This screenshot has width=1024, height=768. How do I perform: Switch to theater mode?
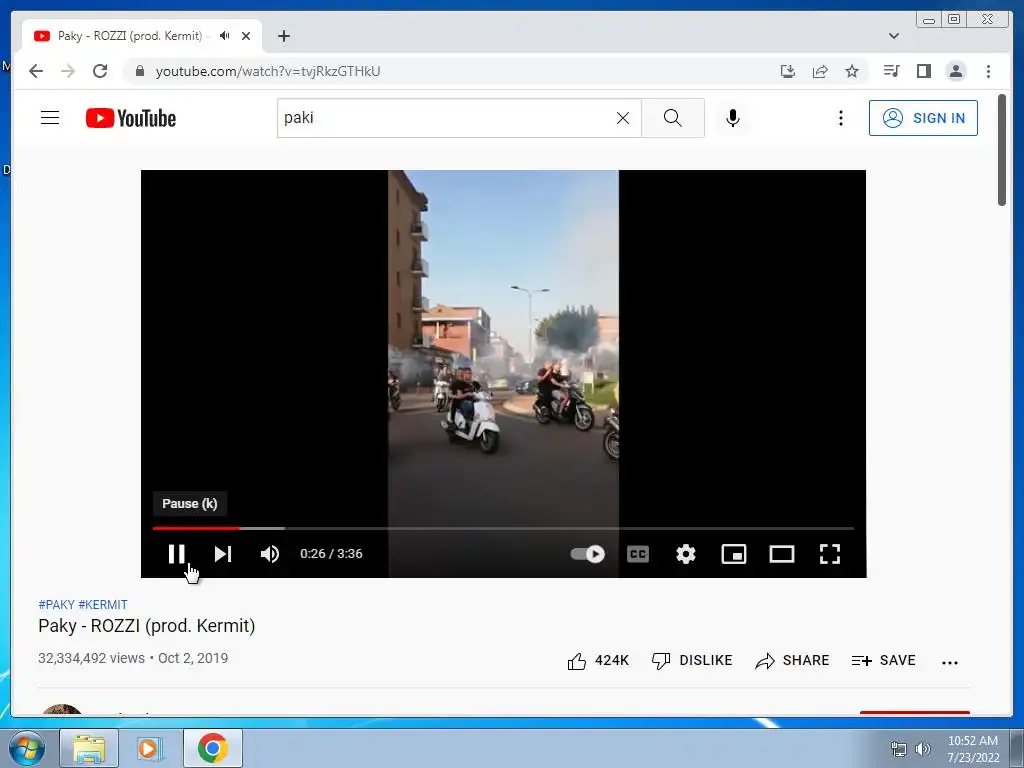click(782, 554)
